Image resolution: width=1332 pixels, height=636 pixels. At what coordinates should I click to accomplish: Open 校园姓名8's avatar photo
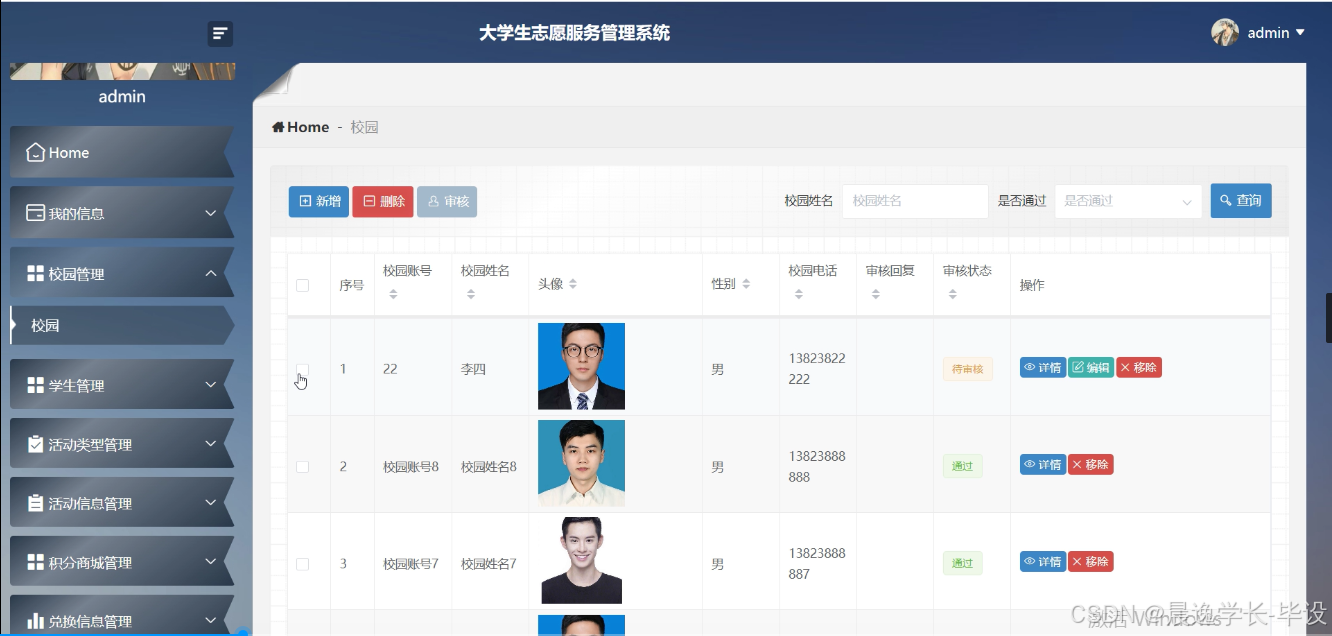(x=581, y=463)
